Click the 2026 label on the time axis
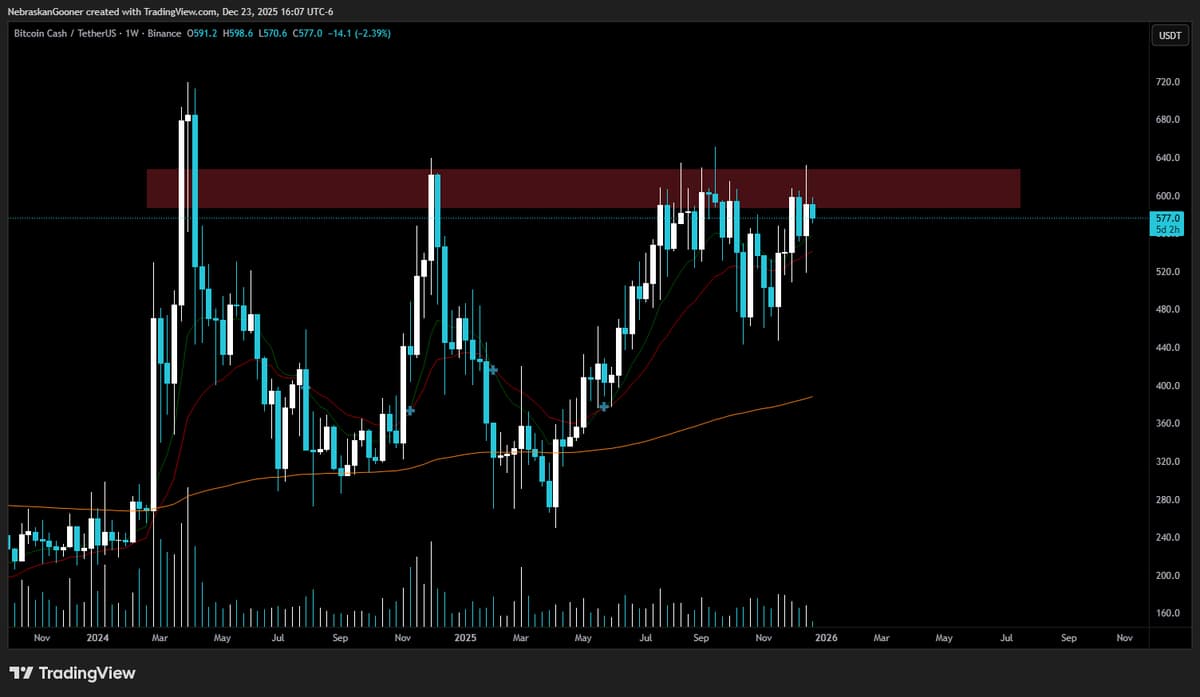Image resolution: width=1200 pixels, height=697 pixels. 825,637
